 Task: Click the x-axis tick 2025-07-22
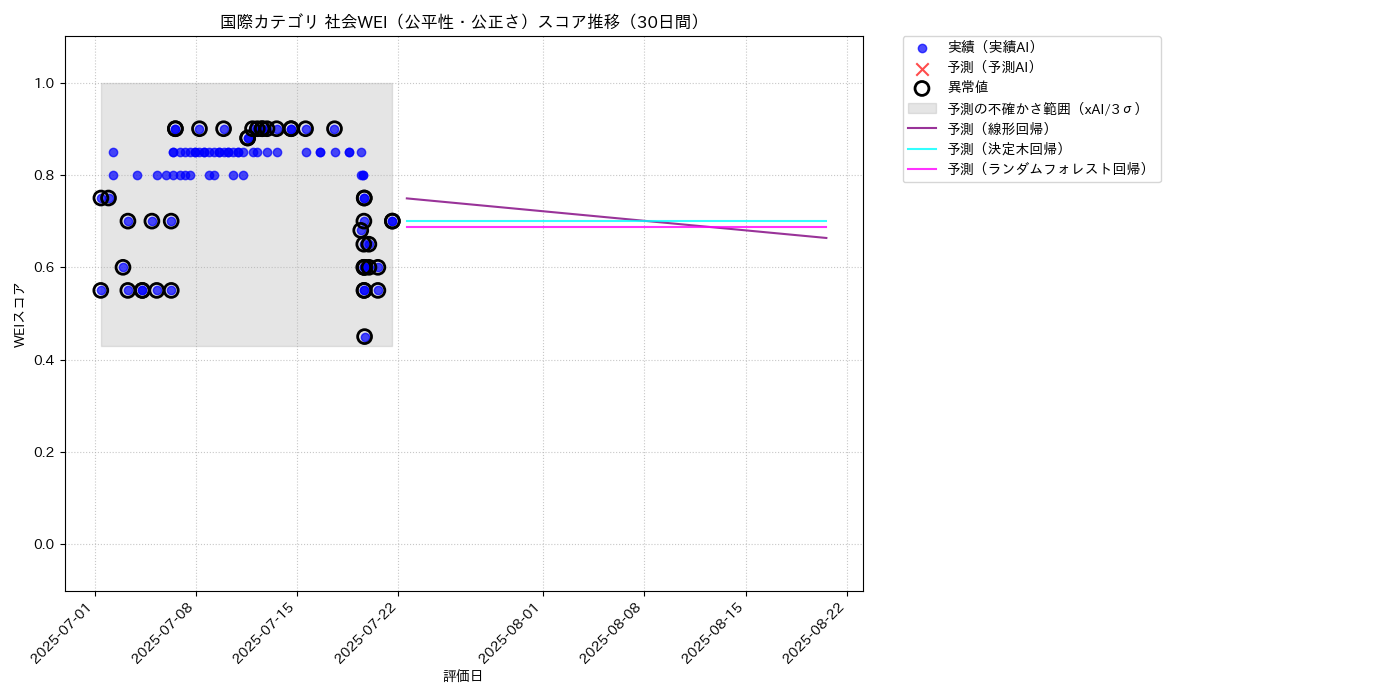368,631
